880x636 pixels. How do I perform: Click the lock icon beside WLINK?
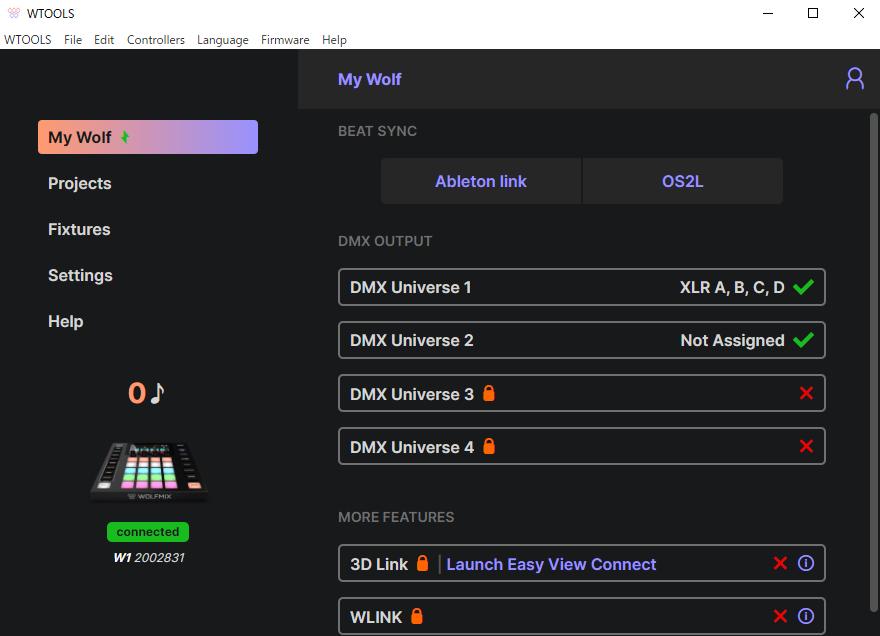416,616
